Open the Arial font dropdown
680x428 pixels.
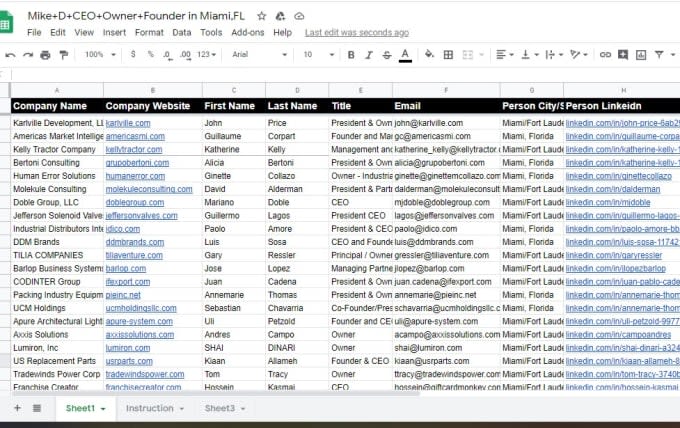pos(259,55)
